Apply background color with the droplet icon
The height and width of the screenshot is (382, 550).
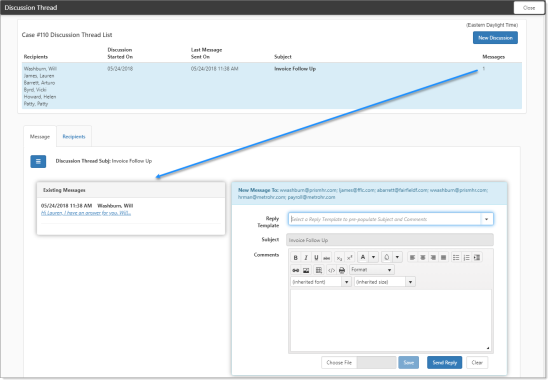click(387, 257)
